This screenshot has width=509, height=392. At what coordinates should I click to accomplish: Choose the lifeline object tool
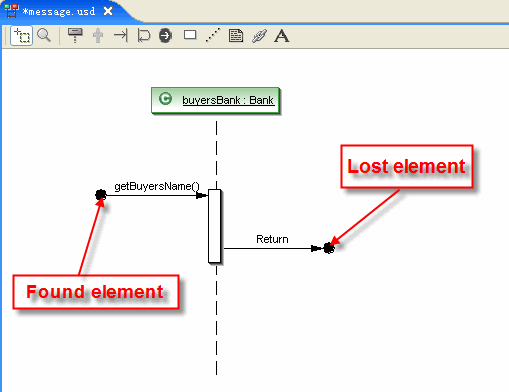[75, 35]
